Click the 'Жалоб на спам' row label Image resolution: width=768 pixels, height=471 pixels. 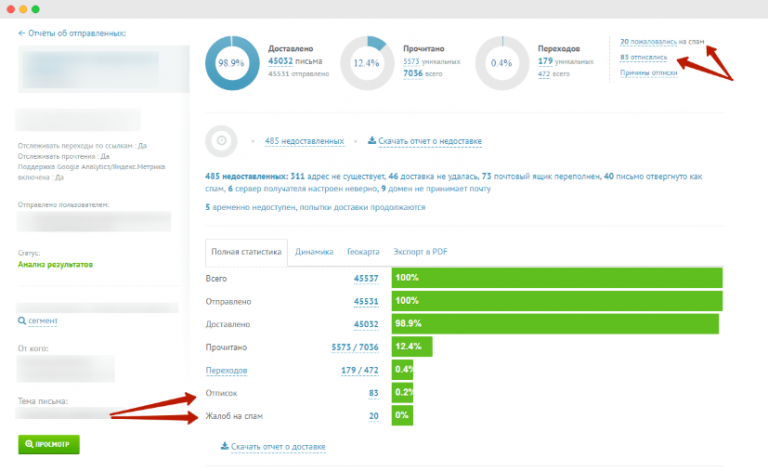(x=234, y=416)
